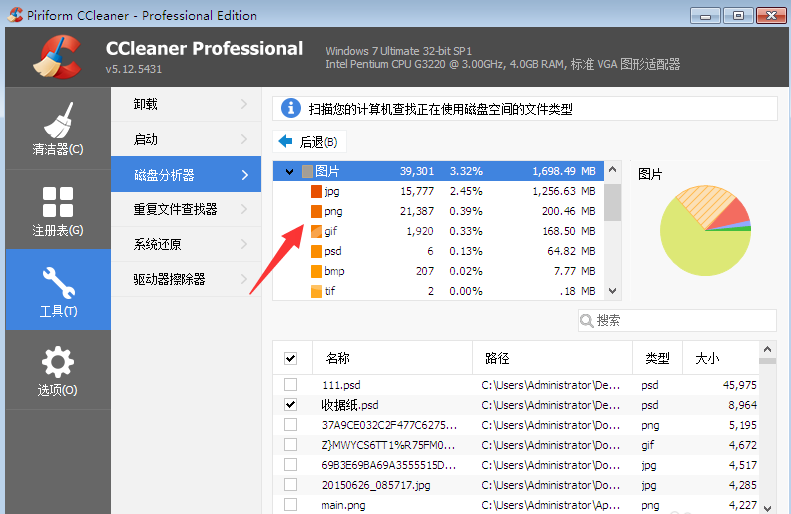Image resolution: width=791 pixels, height=514 pixels.
Task: Check the Z}MWYCS6TT gif file checkbox
Action: pos(291,445)
